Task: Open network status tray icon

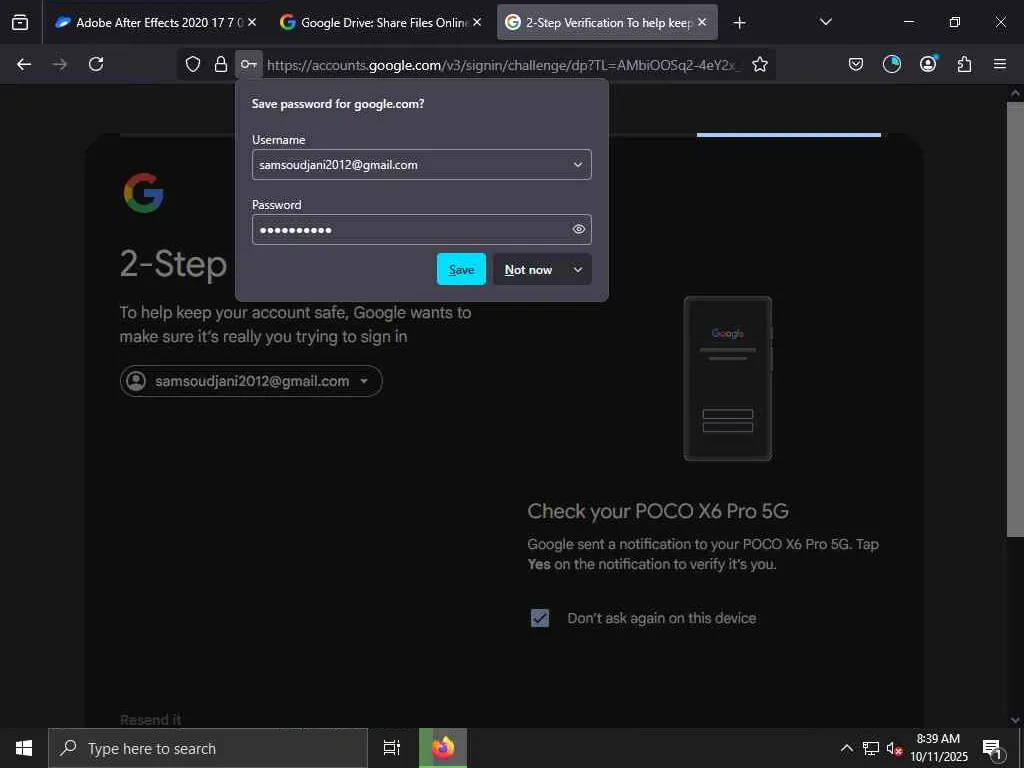Action: coord(871,748)
